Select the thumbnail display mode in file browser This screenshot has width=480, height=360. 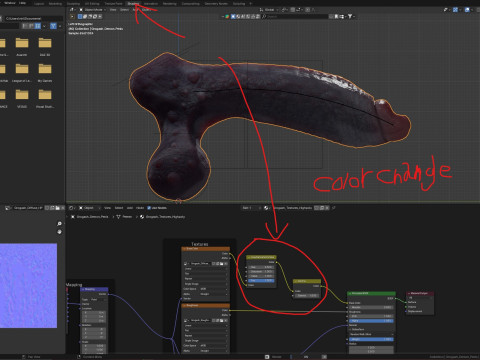pos(38,26)
